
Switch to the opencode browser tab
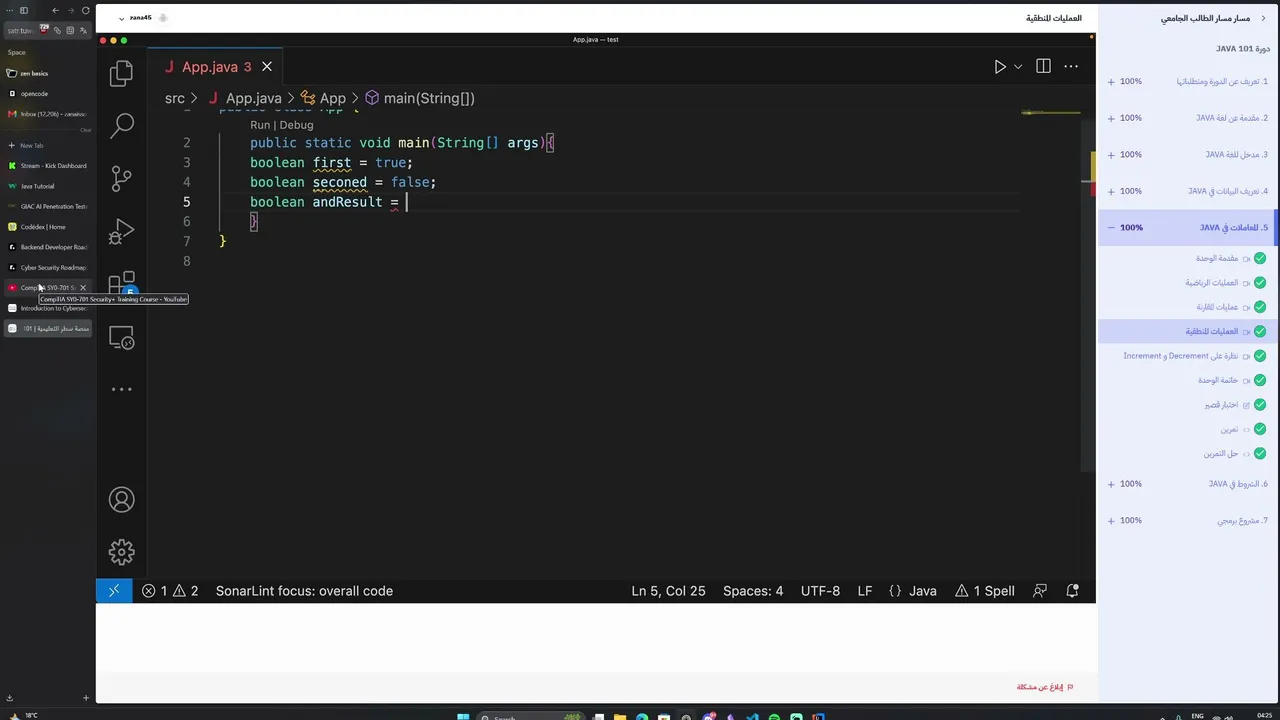pyautogui.click(x=48, y=94)
